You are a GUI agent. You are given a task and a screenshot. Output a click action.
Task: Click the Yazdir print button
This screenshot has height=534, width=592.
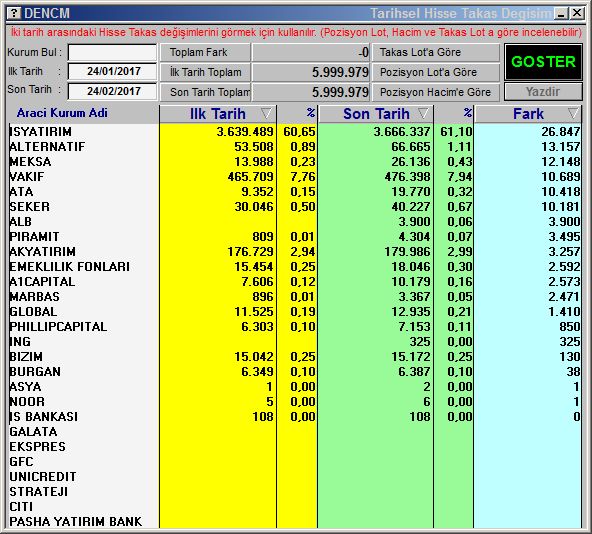[x=543, y=92]
